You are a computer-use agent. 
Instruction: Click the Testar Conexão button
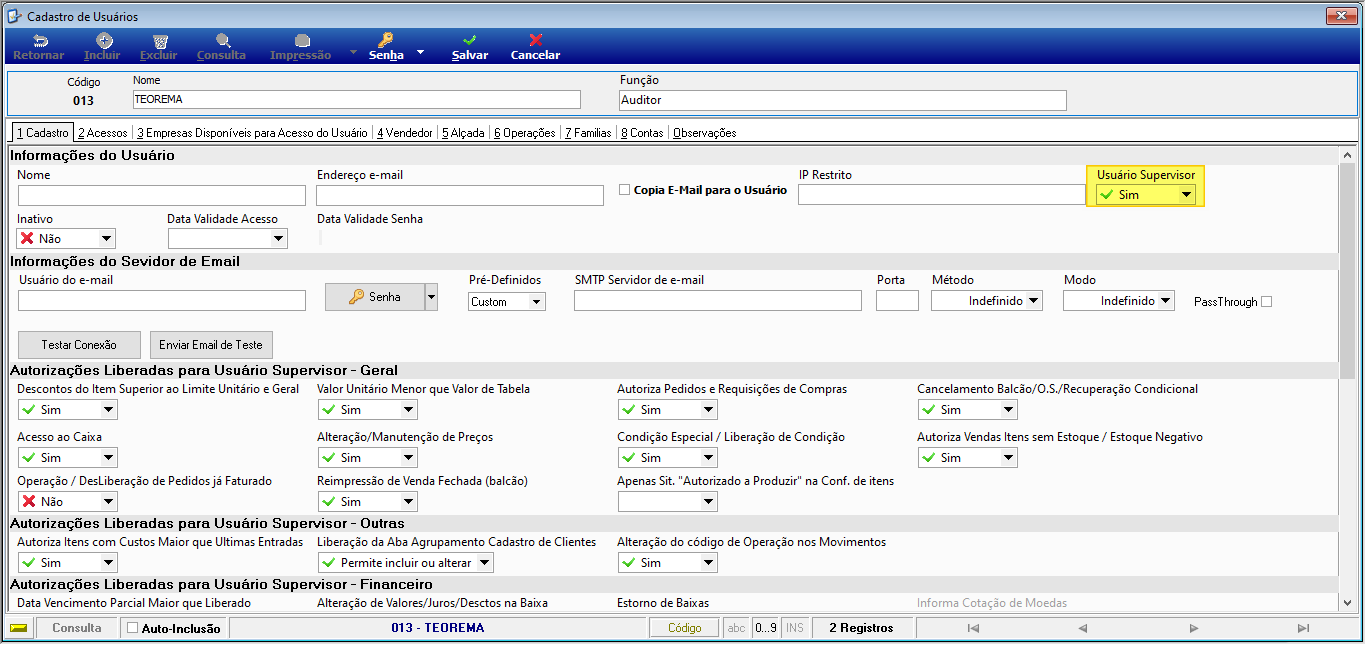coord(79,344)
